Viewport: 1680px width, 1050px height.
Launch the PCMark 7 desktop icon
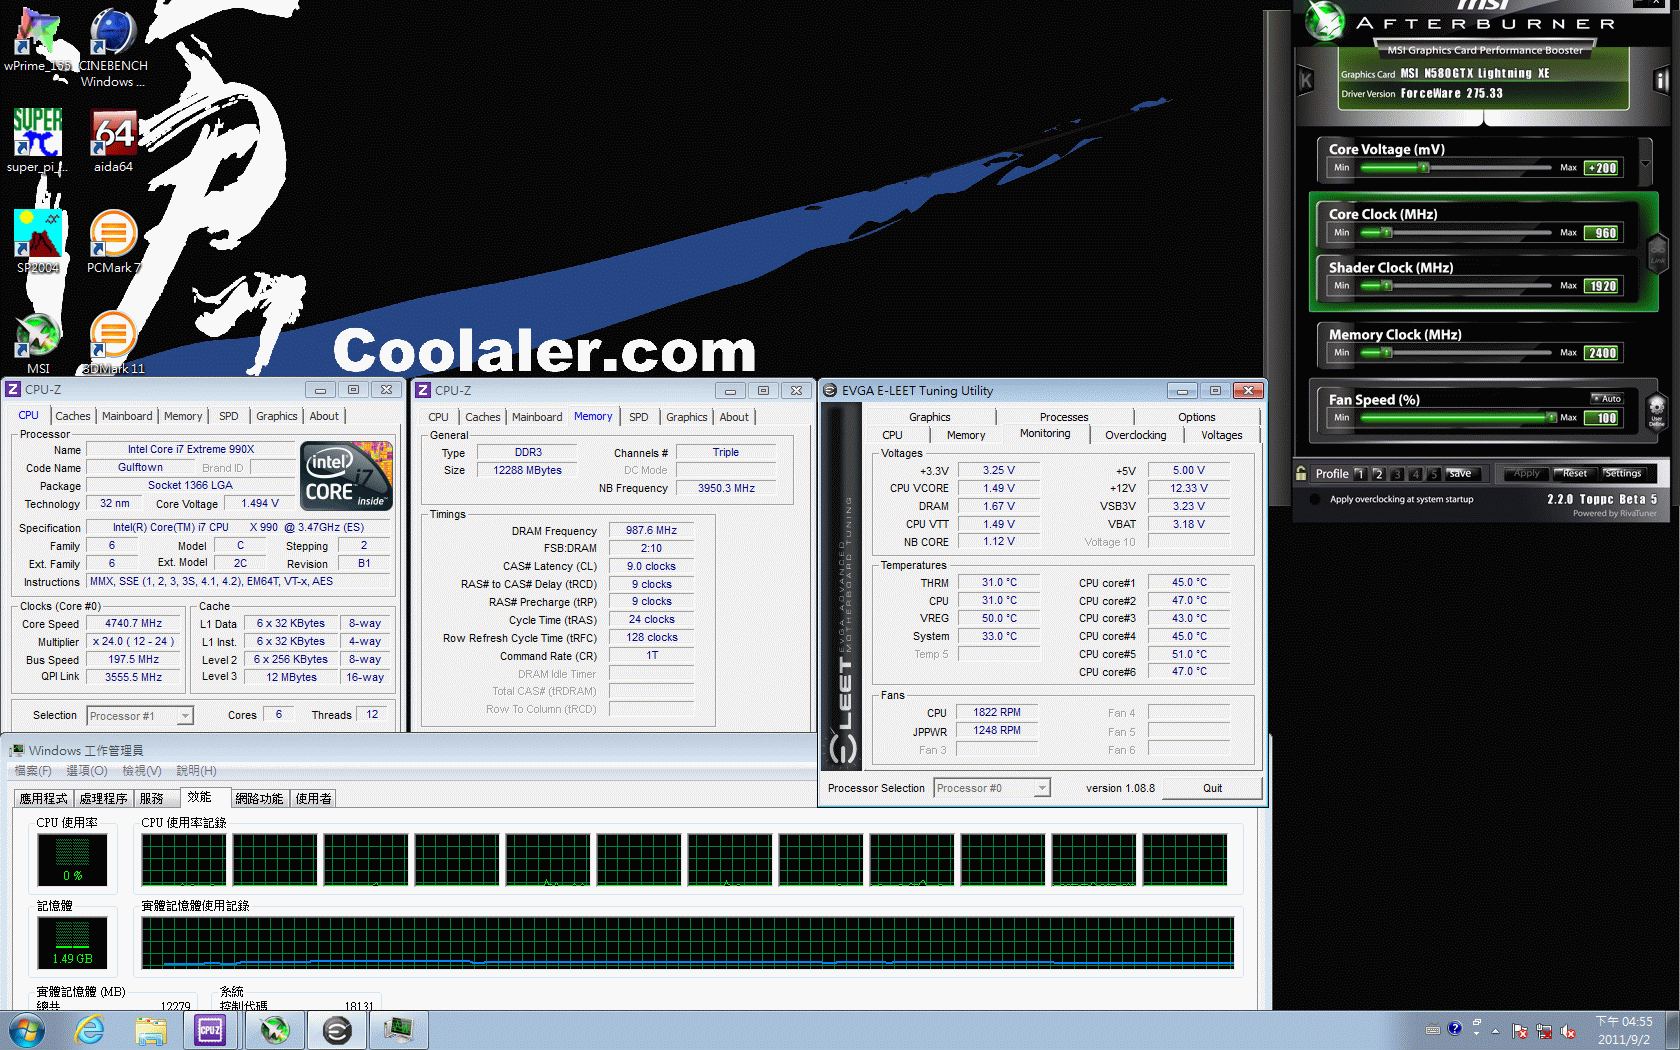coord(113,241)
